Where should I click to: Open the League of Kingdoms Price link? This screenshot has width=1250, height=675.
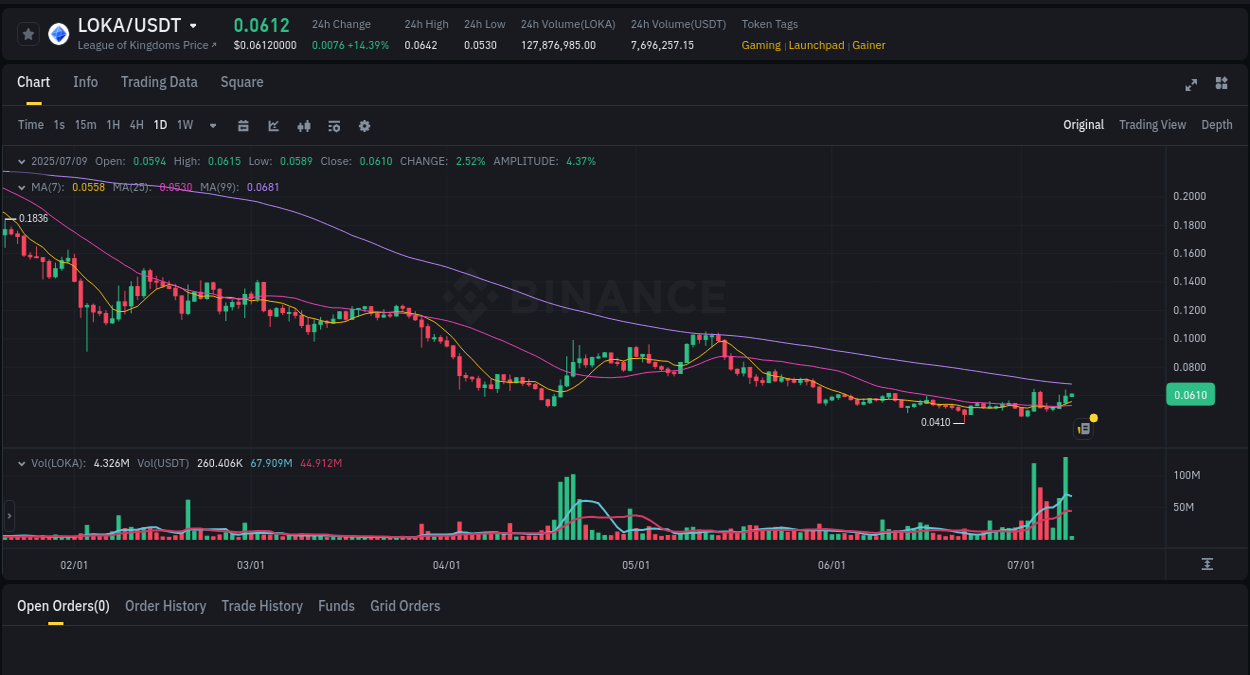tap(147, 45)
